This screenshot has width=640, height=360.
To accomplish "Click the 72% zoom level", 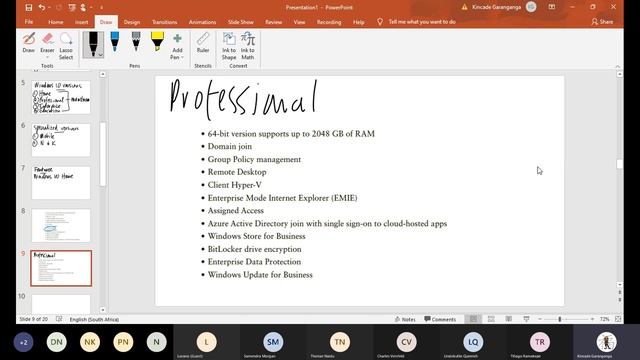I will point(604,319).
